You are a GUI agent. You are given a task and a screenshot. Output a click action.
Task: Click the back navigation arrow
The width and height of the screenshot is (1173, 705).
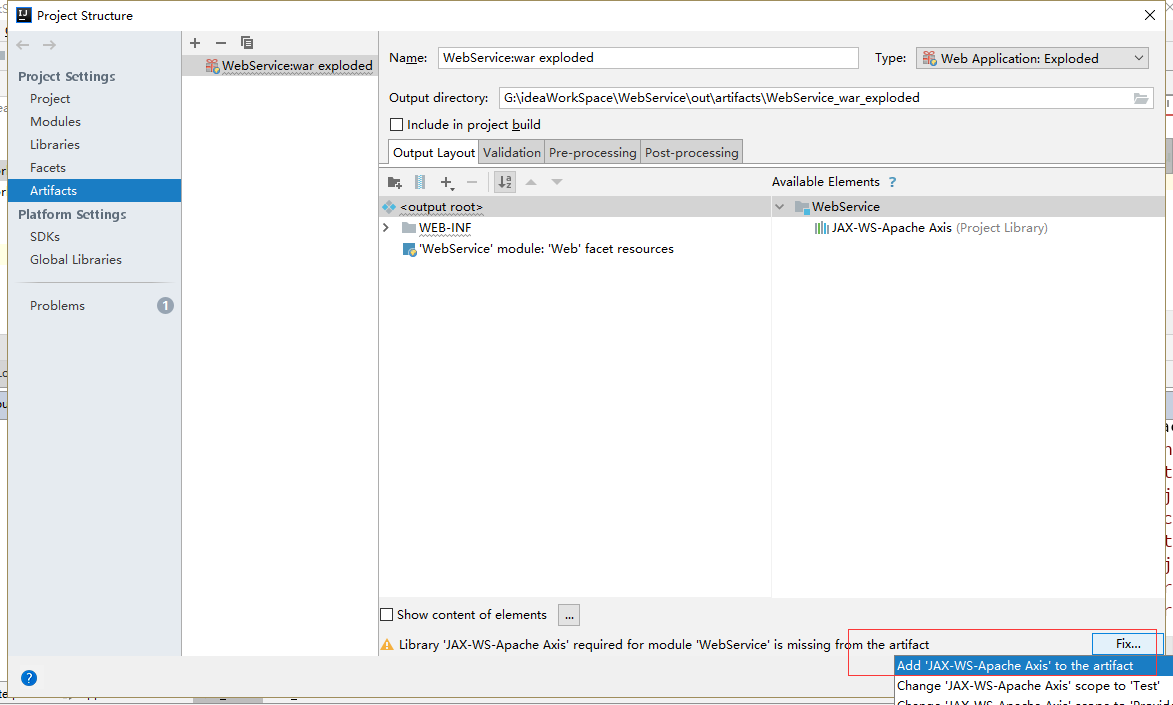23,45
